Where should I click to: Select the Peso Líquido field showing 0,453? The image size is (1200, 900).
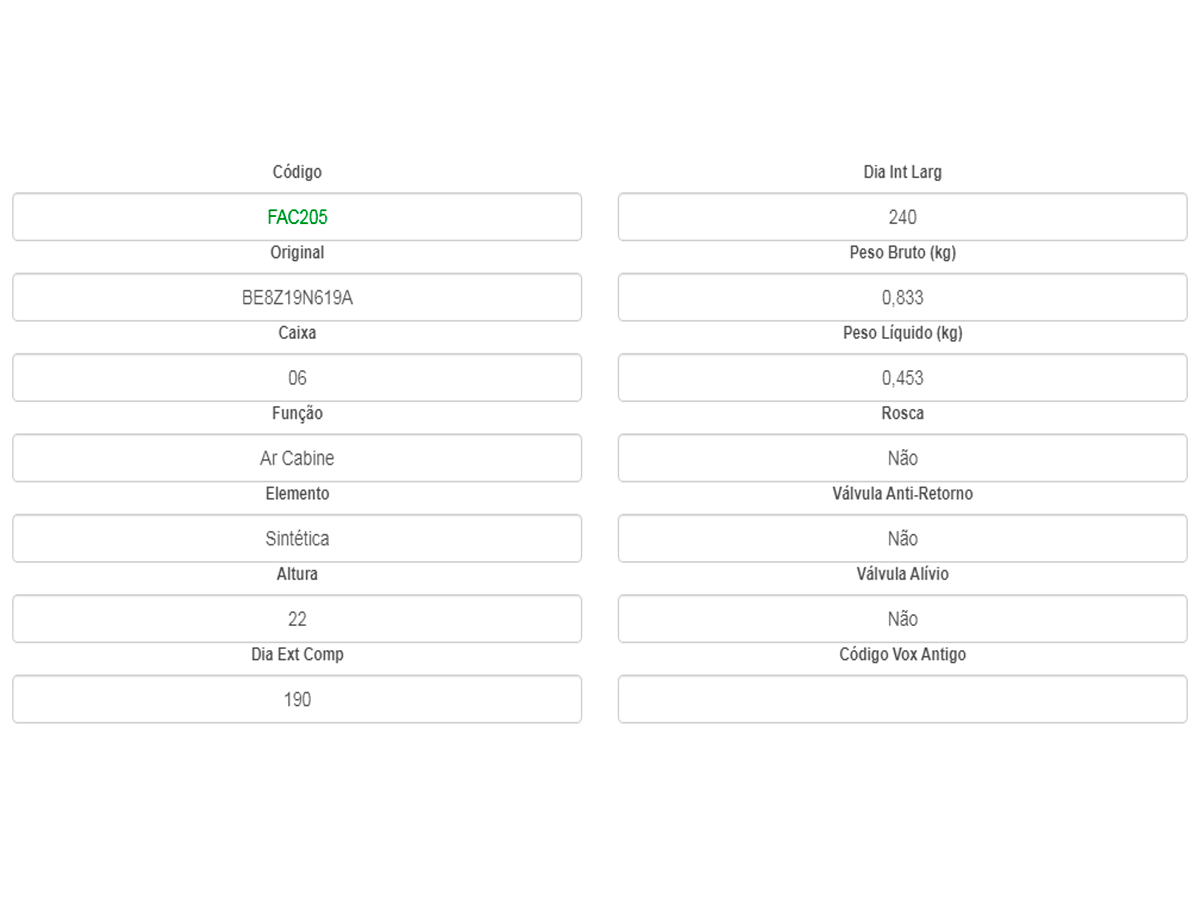902,378
